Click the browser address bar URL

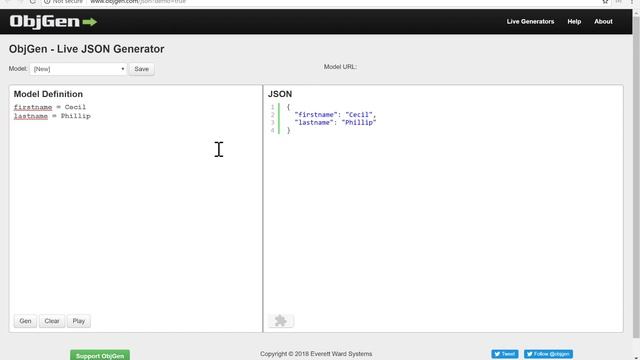pyautogui.click(x=138, y=2)
